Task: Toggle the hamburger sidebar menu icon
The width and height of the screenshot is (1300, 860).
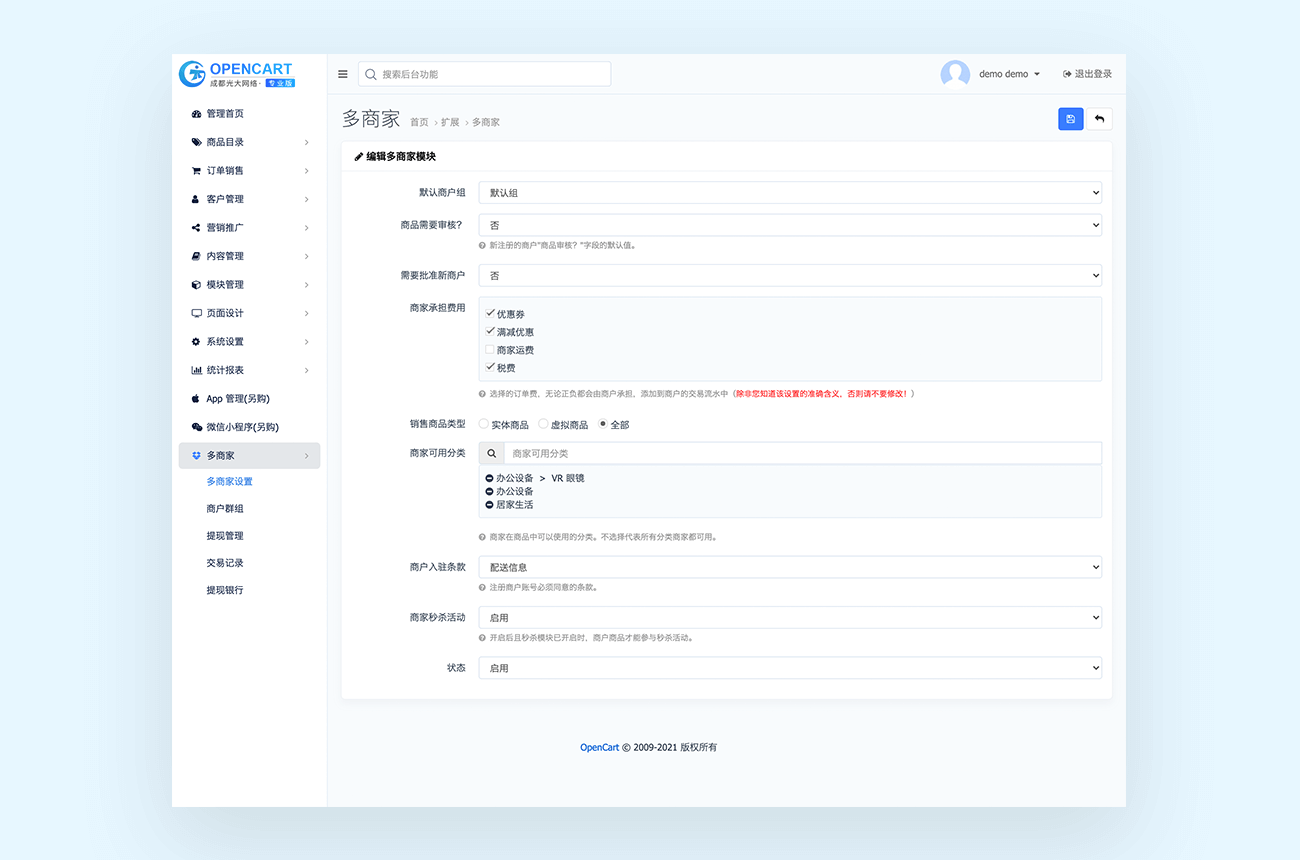Action: [343, 74]
